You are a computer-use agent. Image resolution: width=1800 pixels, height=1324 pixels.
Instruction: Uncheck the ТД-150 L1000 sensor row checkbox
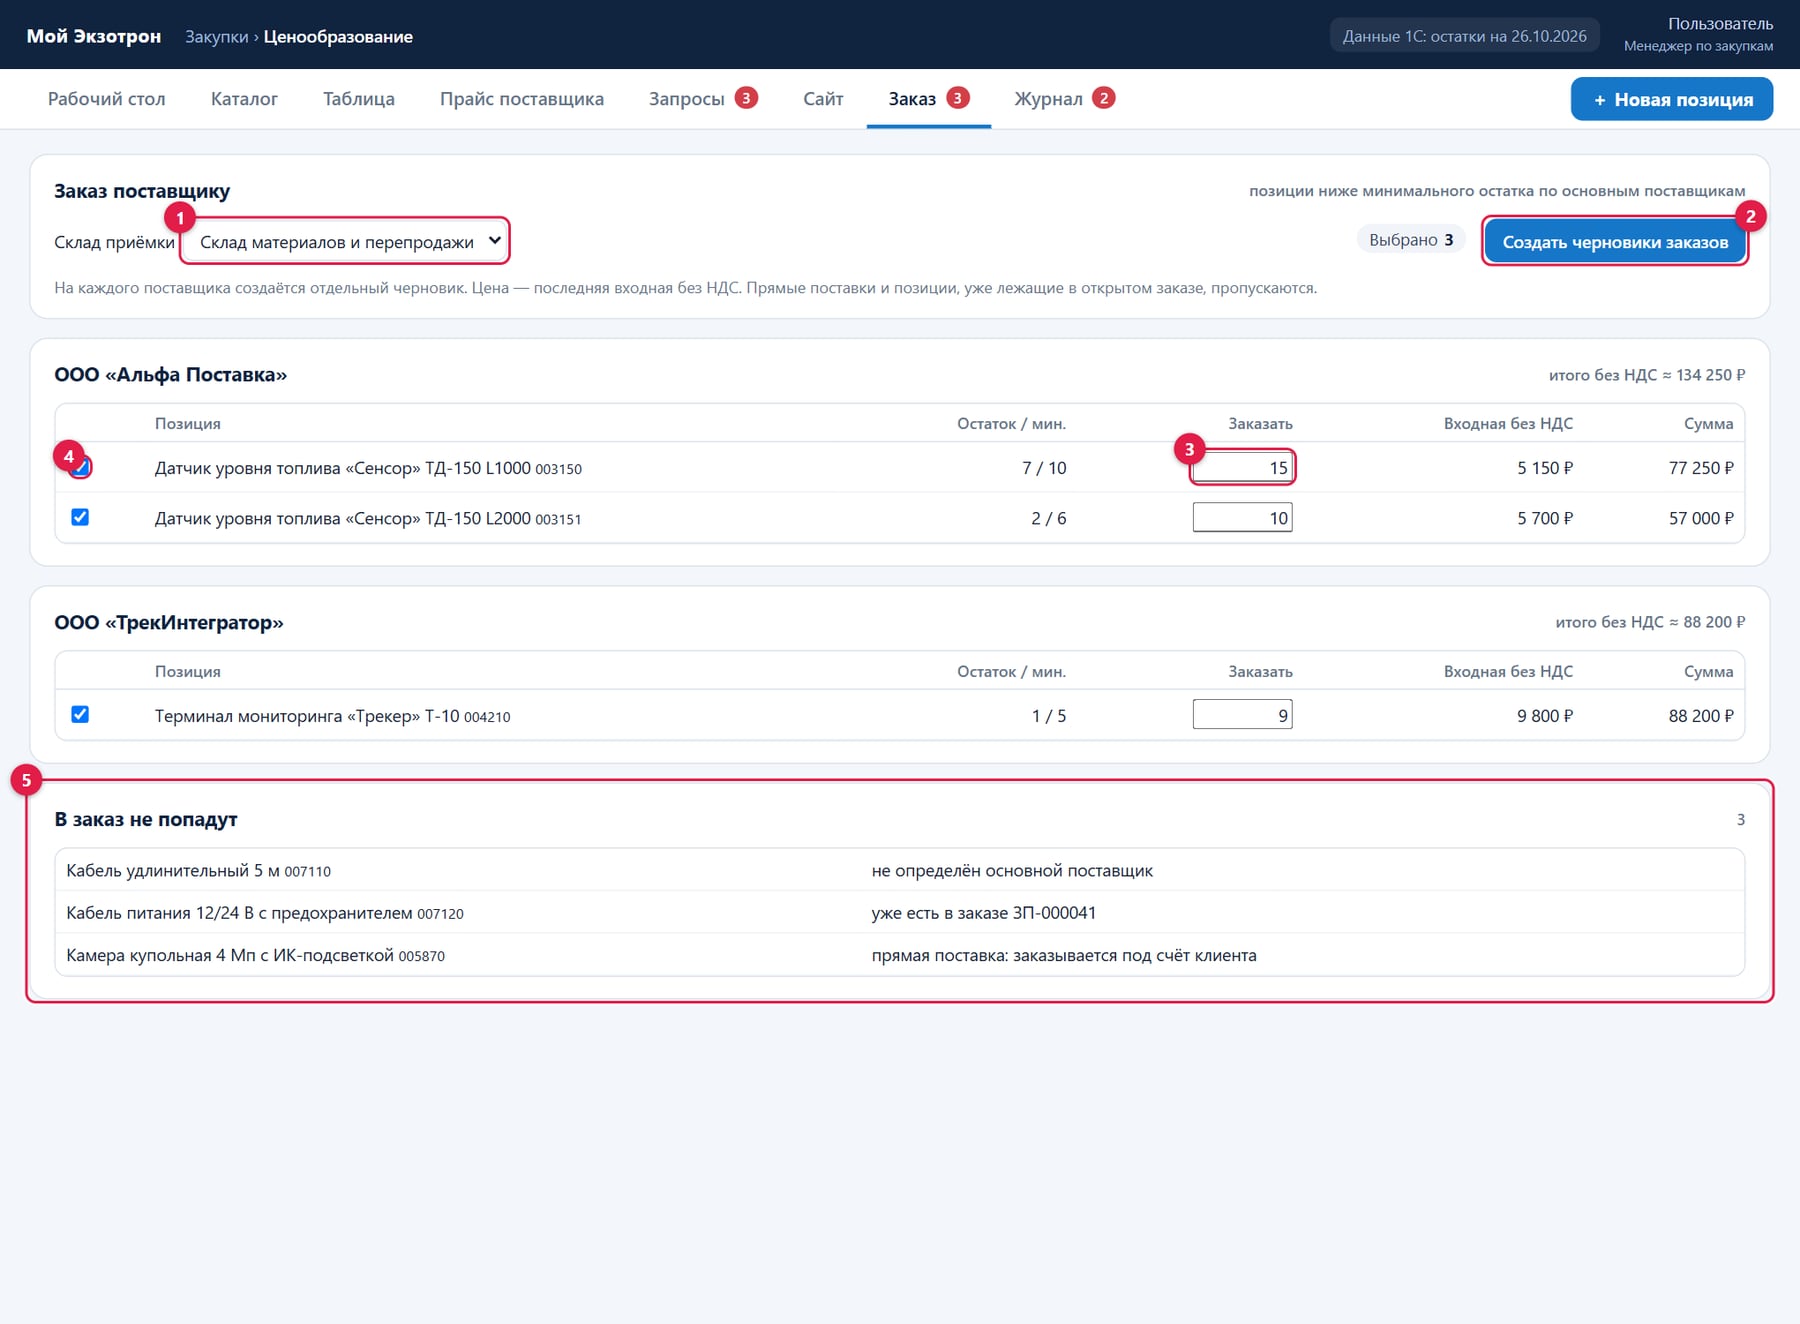click(80, 467)
